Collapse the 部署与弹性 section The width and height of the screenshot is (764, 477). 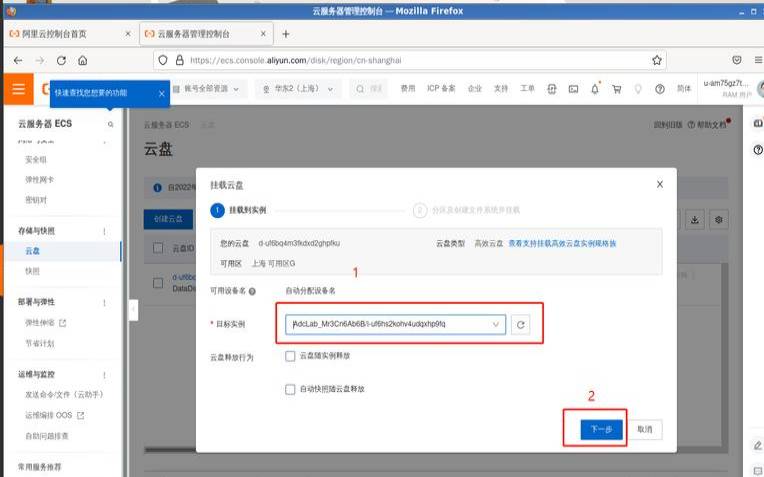[x=104, y=303]
